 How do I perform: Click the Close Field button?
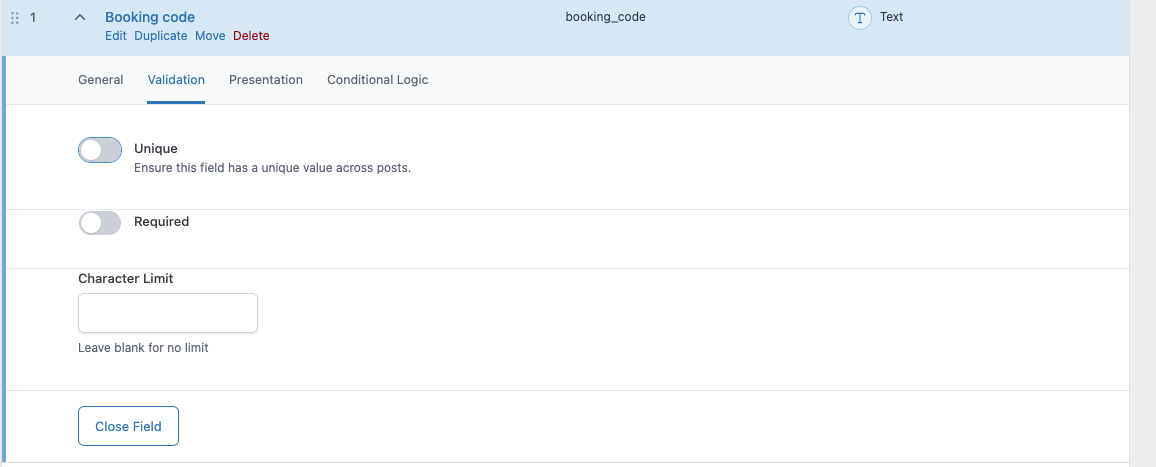point(128,426)
